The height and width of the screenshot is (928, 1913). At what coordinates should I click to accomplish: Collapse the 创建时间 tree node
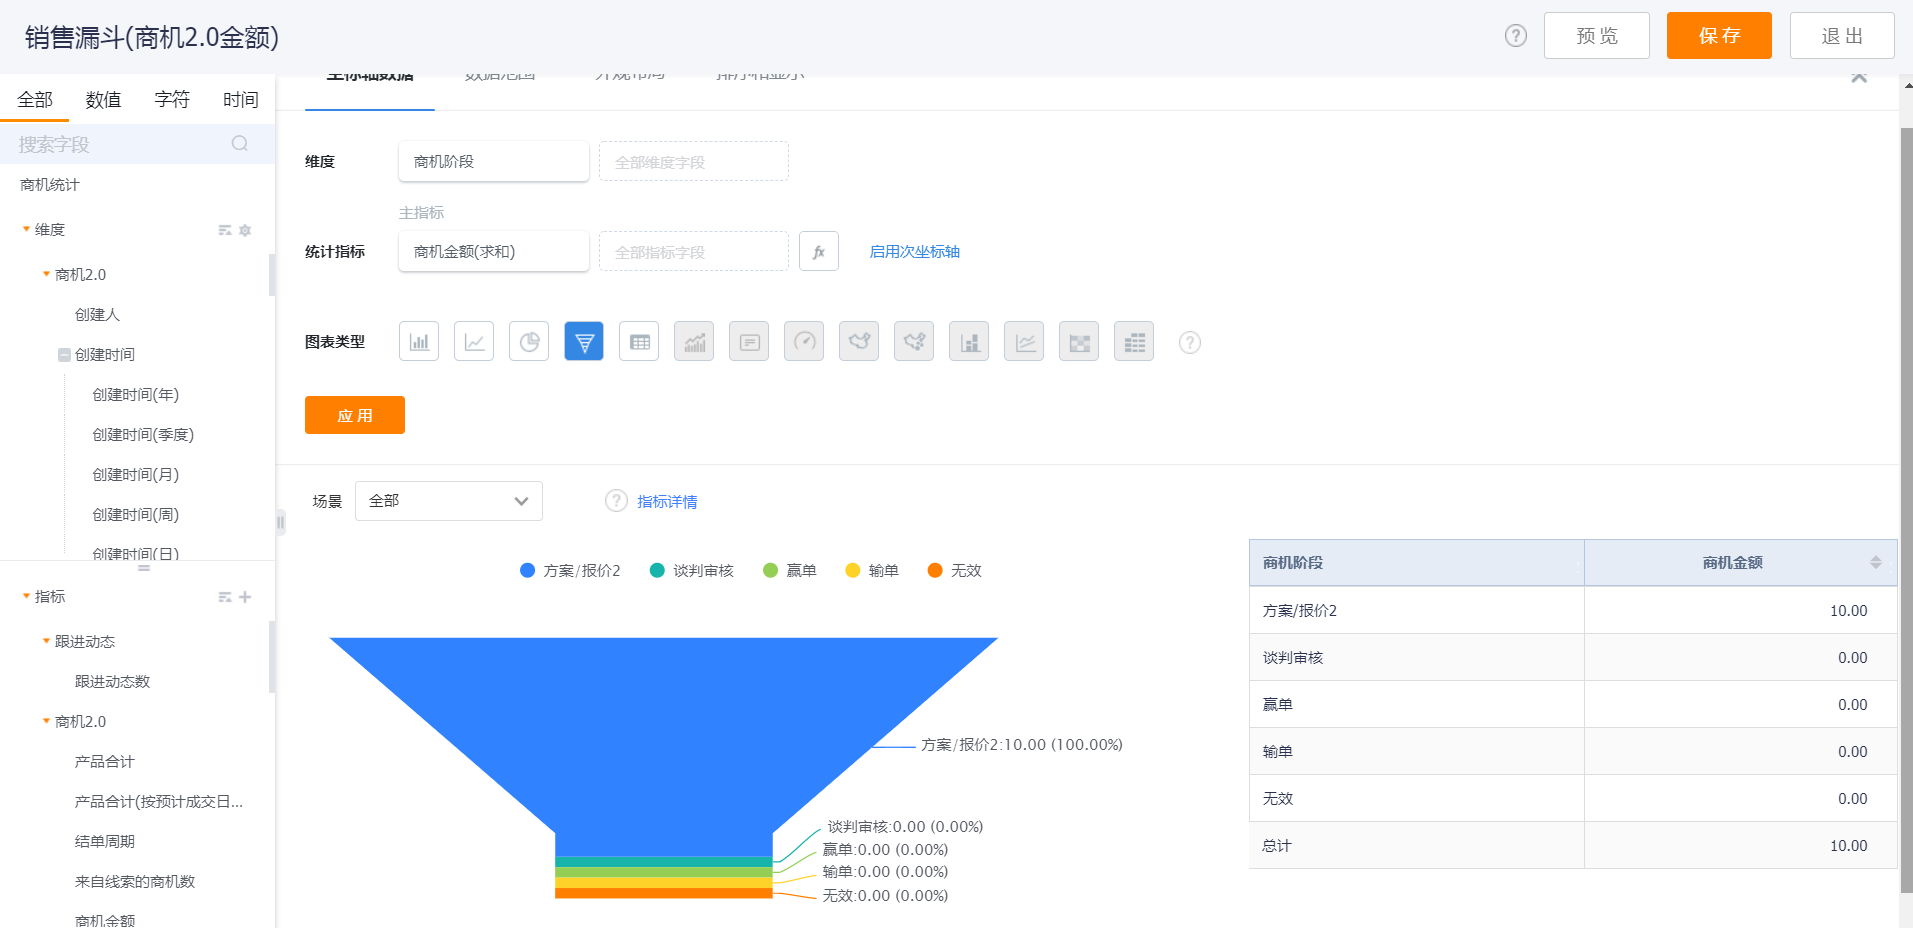[x=64, y=355]
